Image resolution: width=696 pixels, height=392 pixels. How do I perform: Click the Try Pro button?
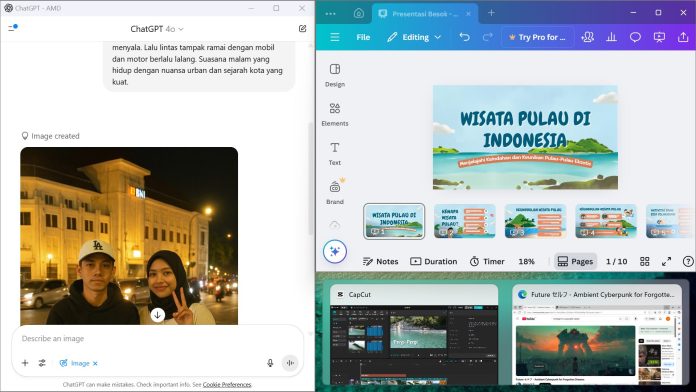coord(538,37)
